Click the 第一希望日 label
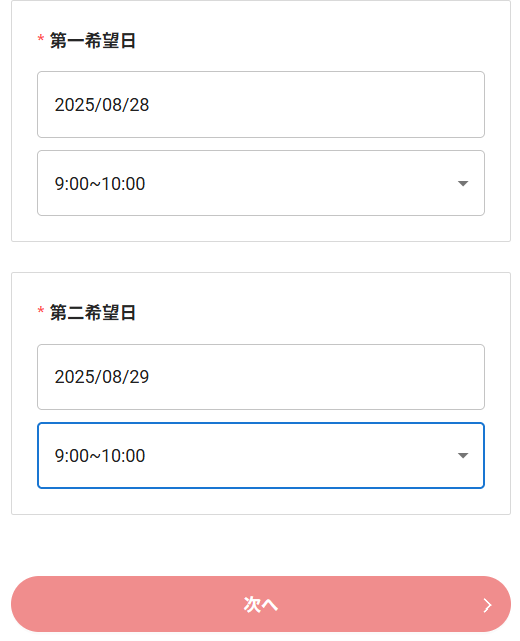Image resolution: width=520 pixels, height=641 pixels. (93, 40)
